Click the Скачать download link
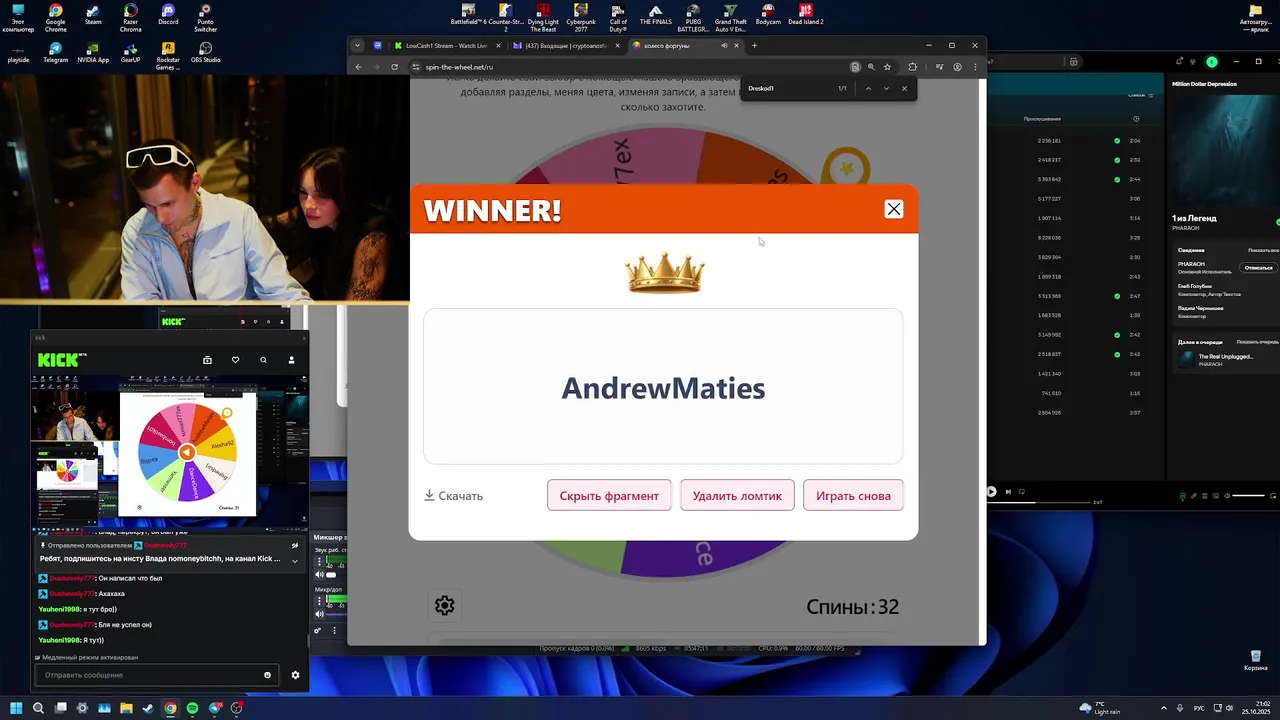Screen dimensions: 1280x720 (x=454, y=496)
